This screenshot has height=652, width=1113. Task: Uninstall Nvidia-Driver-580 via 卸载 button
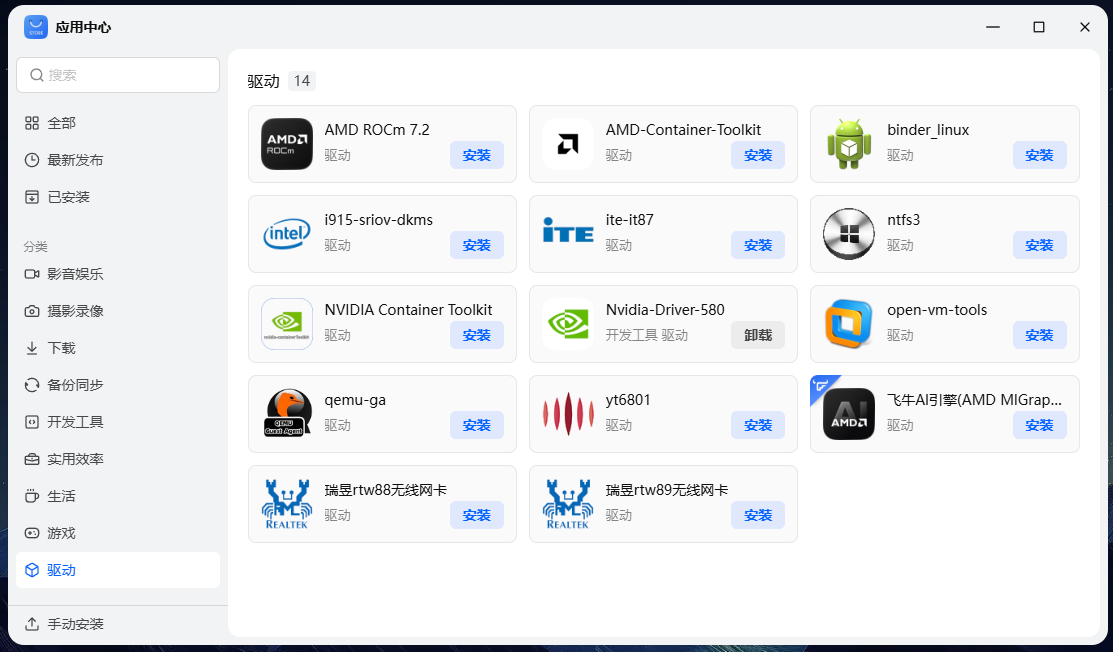pos(758,336)
